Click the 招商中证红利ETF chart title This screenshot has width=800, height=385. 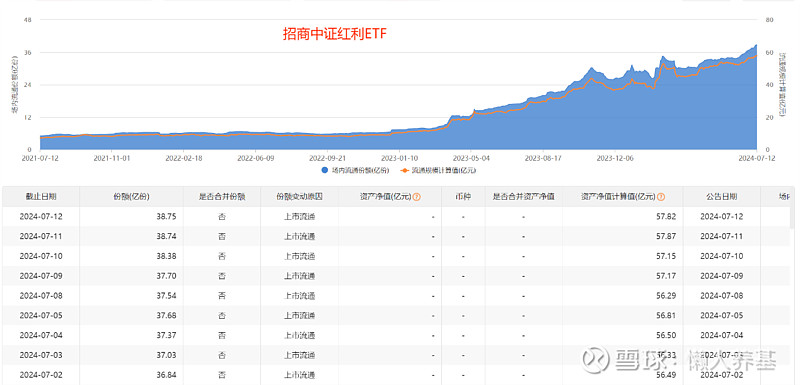[335, 34]
